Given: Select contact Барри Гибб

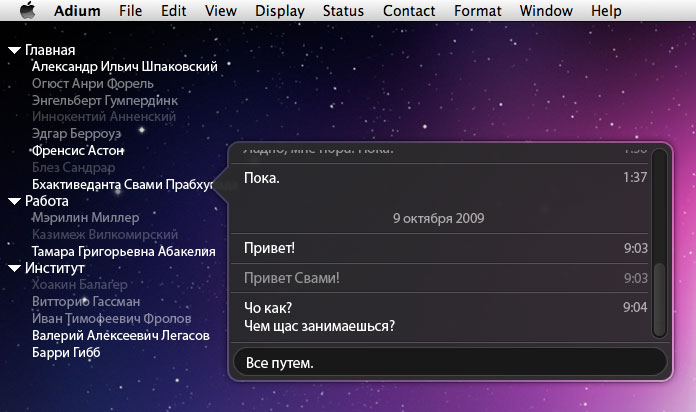Looking at the screenshot, I should tap(66, 353).
